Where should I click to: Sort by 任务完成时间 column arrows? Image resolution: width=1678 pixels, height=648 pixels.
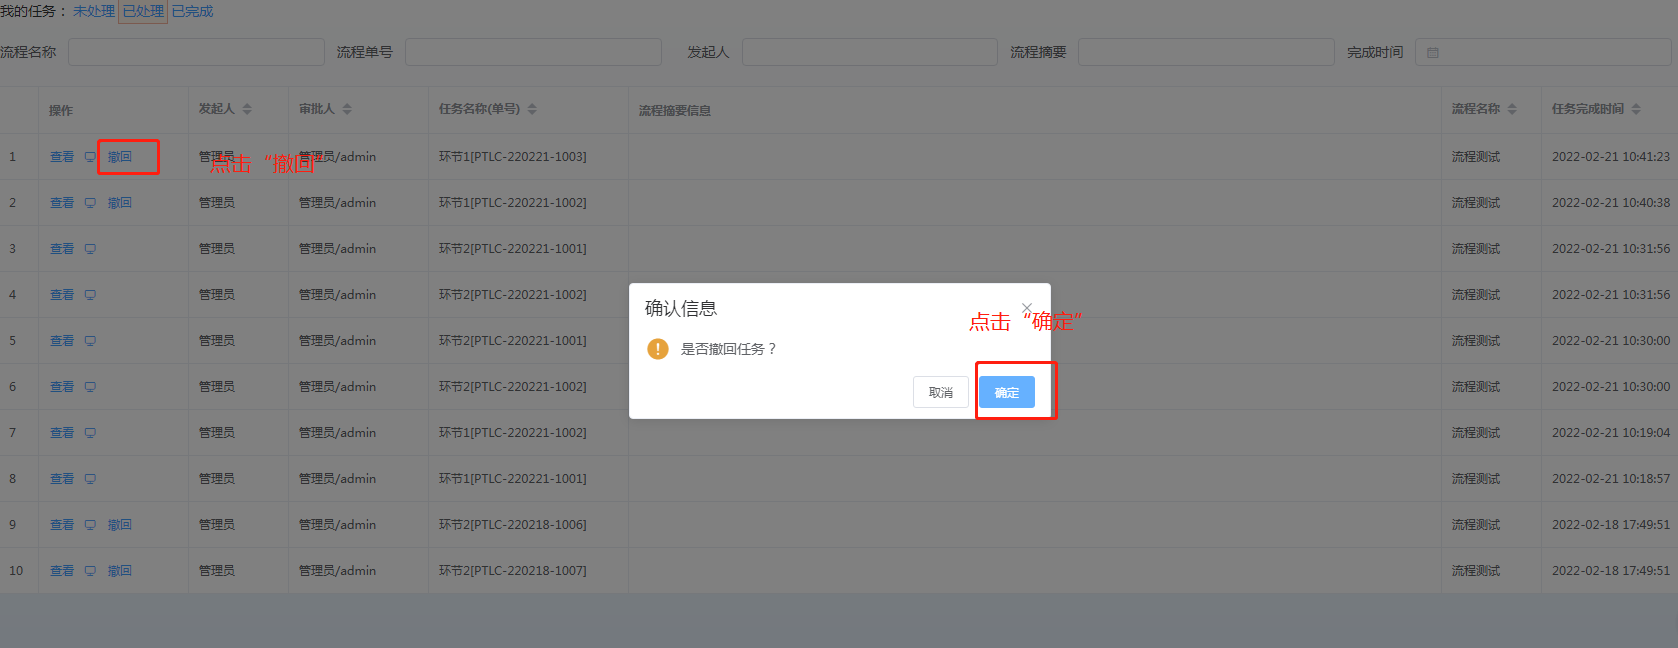tap(1636, 109)
